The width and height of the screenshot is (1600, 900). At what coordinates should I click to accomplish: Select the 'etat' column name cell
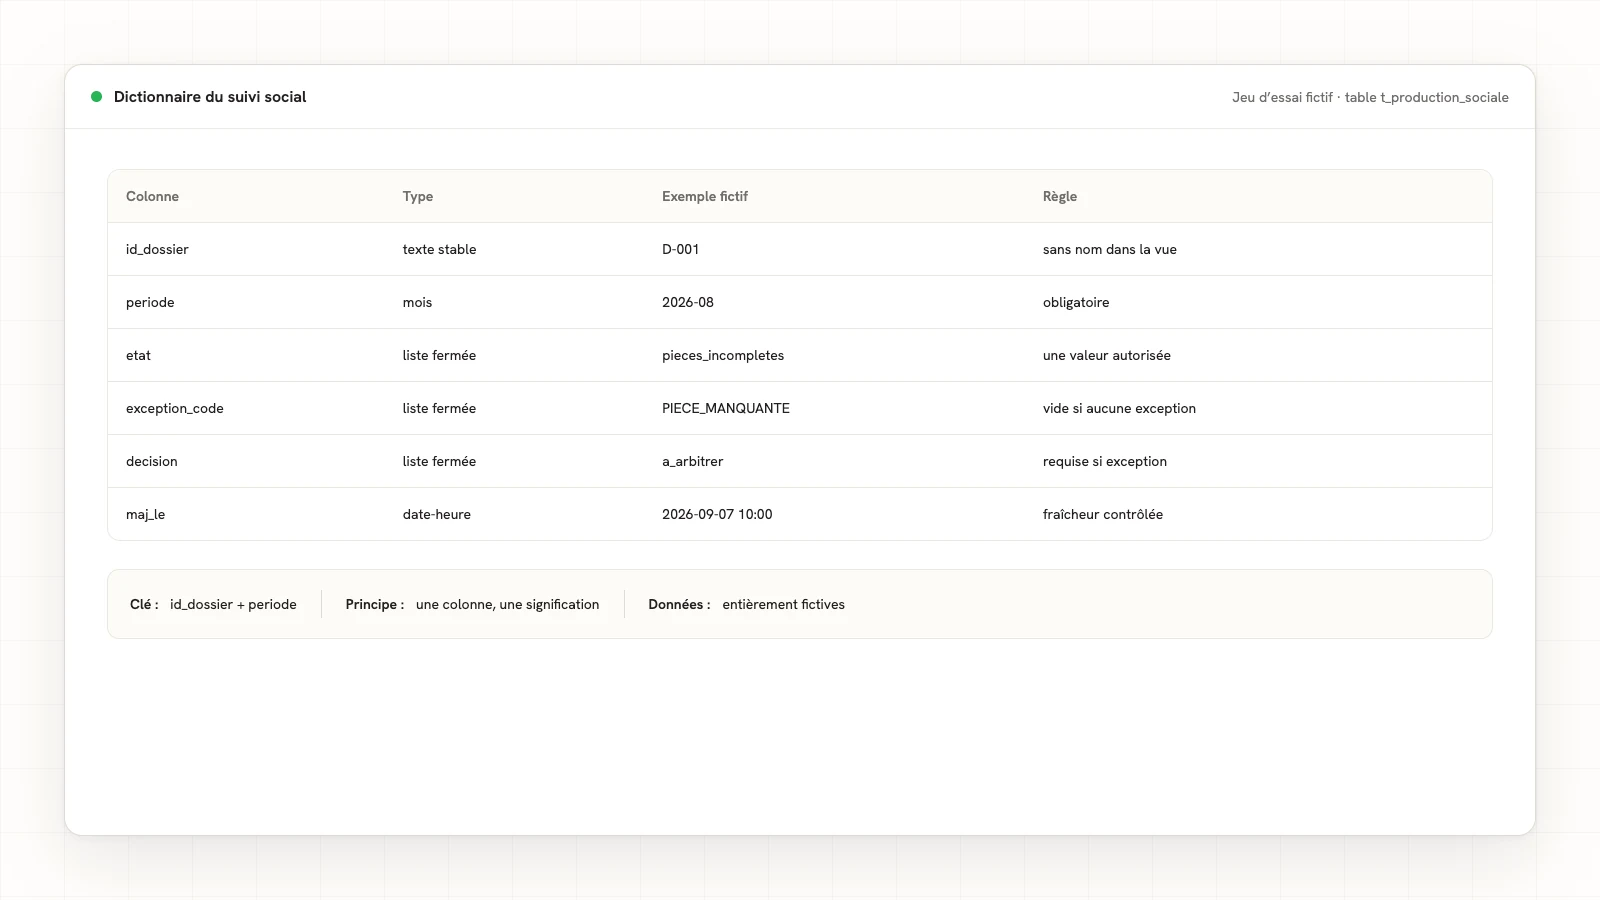pyautogui.click(x=138, y=355)
